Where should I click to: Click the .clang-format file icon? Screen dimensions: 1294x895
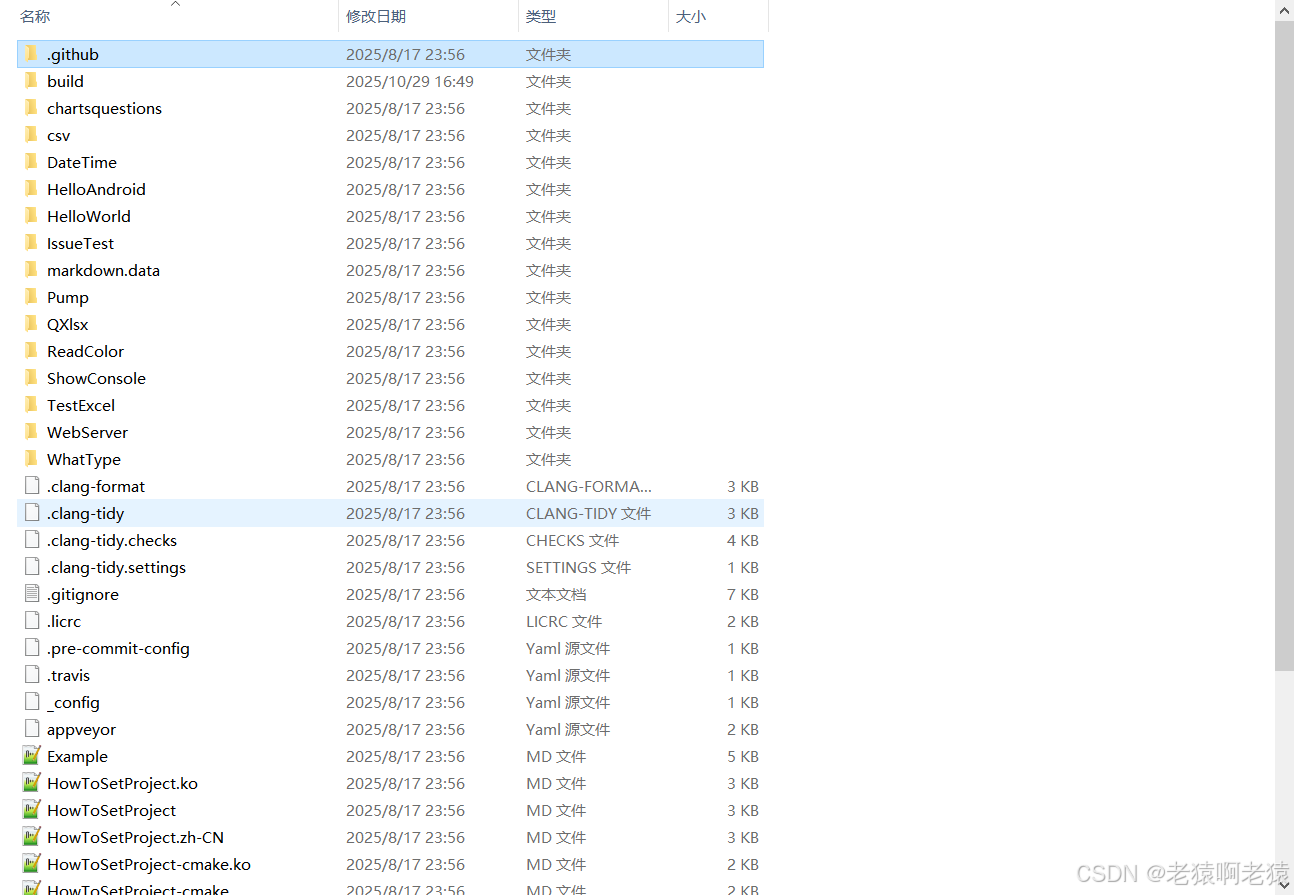31,486
